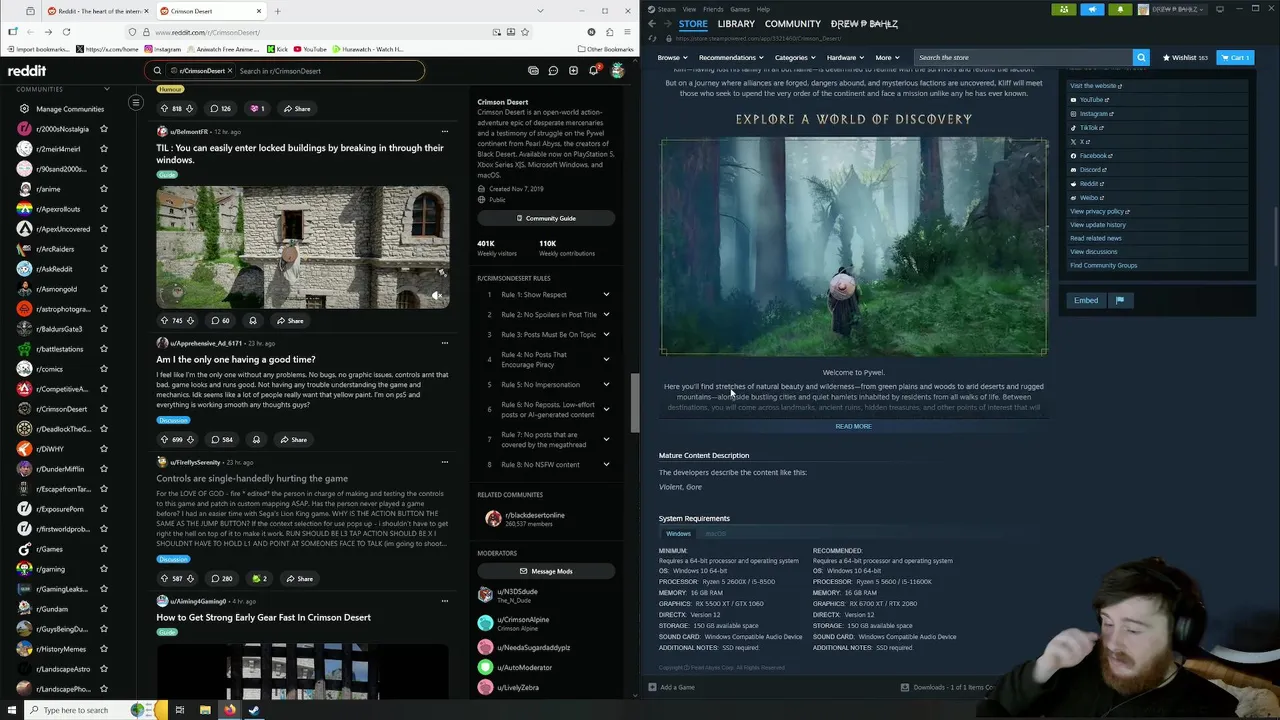Click READ MORE under game description

853,426
